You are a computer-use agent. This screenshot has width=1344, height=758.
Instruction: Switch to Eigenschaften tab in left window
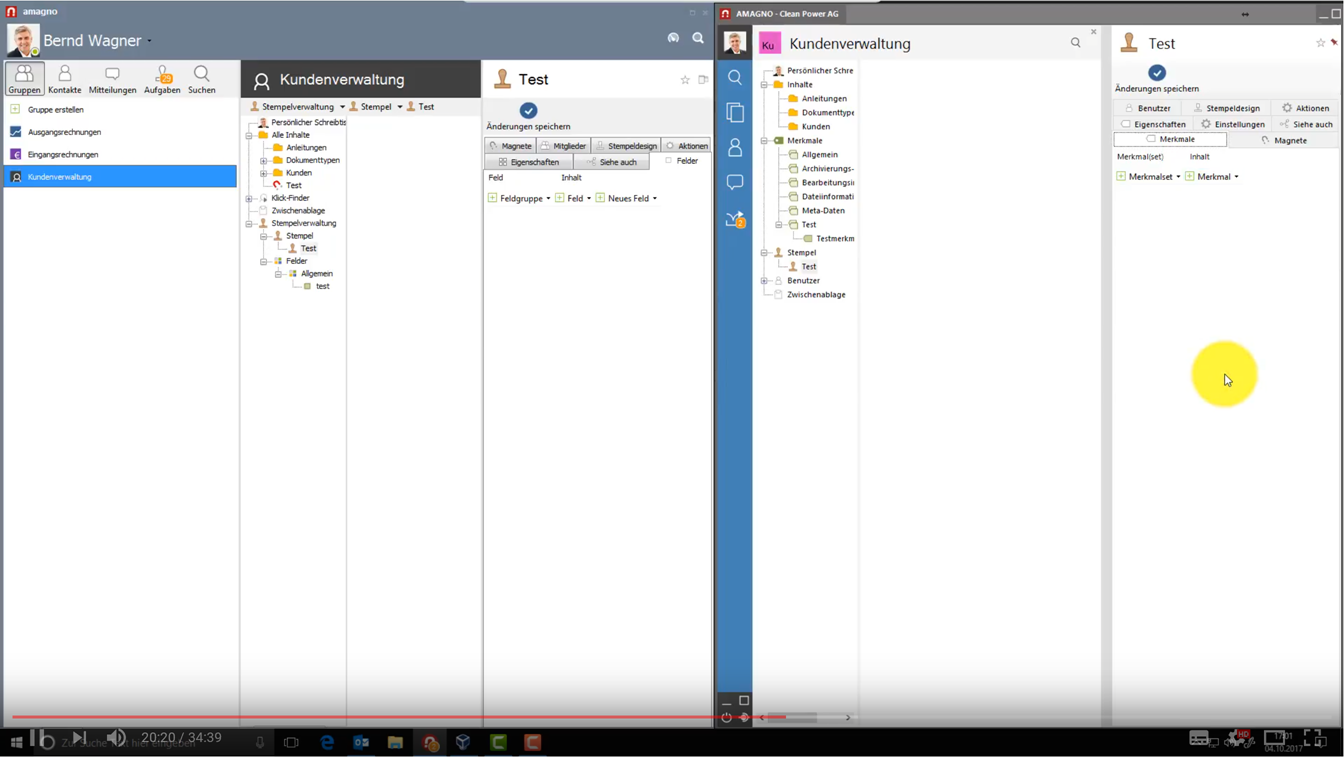529,162
